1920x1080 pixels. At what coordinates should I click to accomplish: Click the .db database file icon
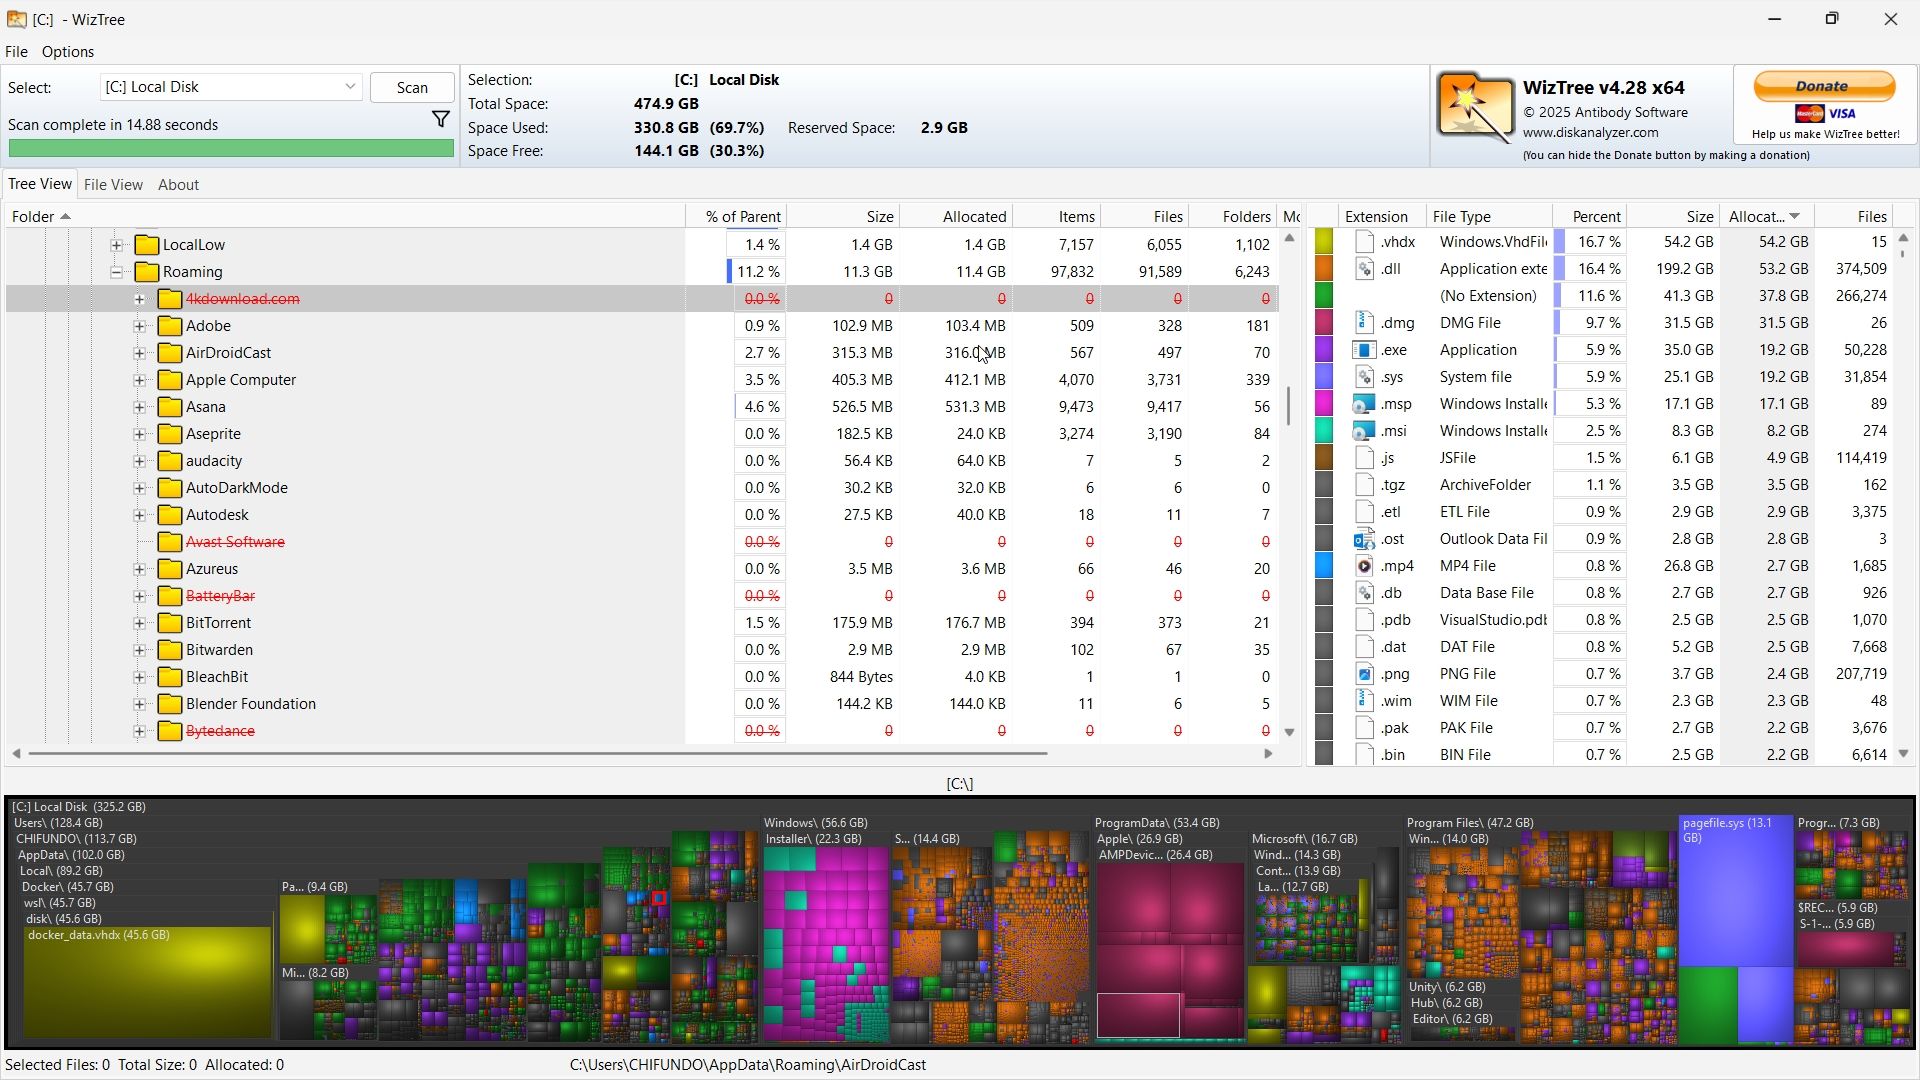coord(1364,593)
